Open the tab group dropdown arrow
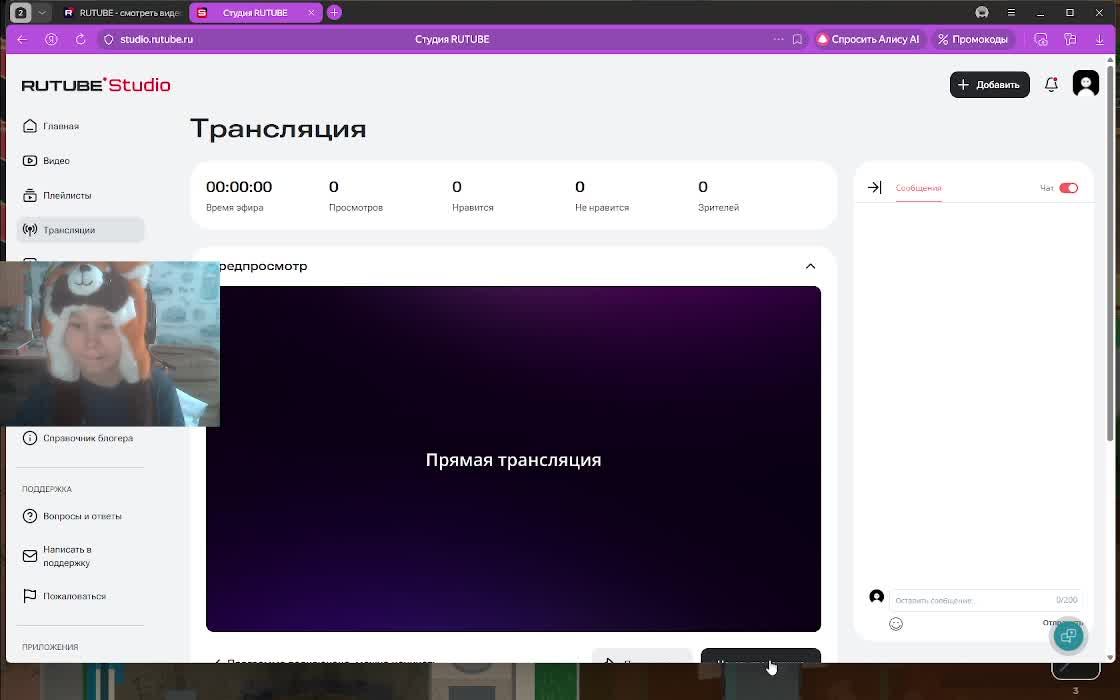 coord(42,12)
